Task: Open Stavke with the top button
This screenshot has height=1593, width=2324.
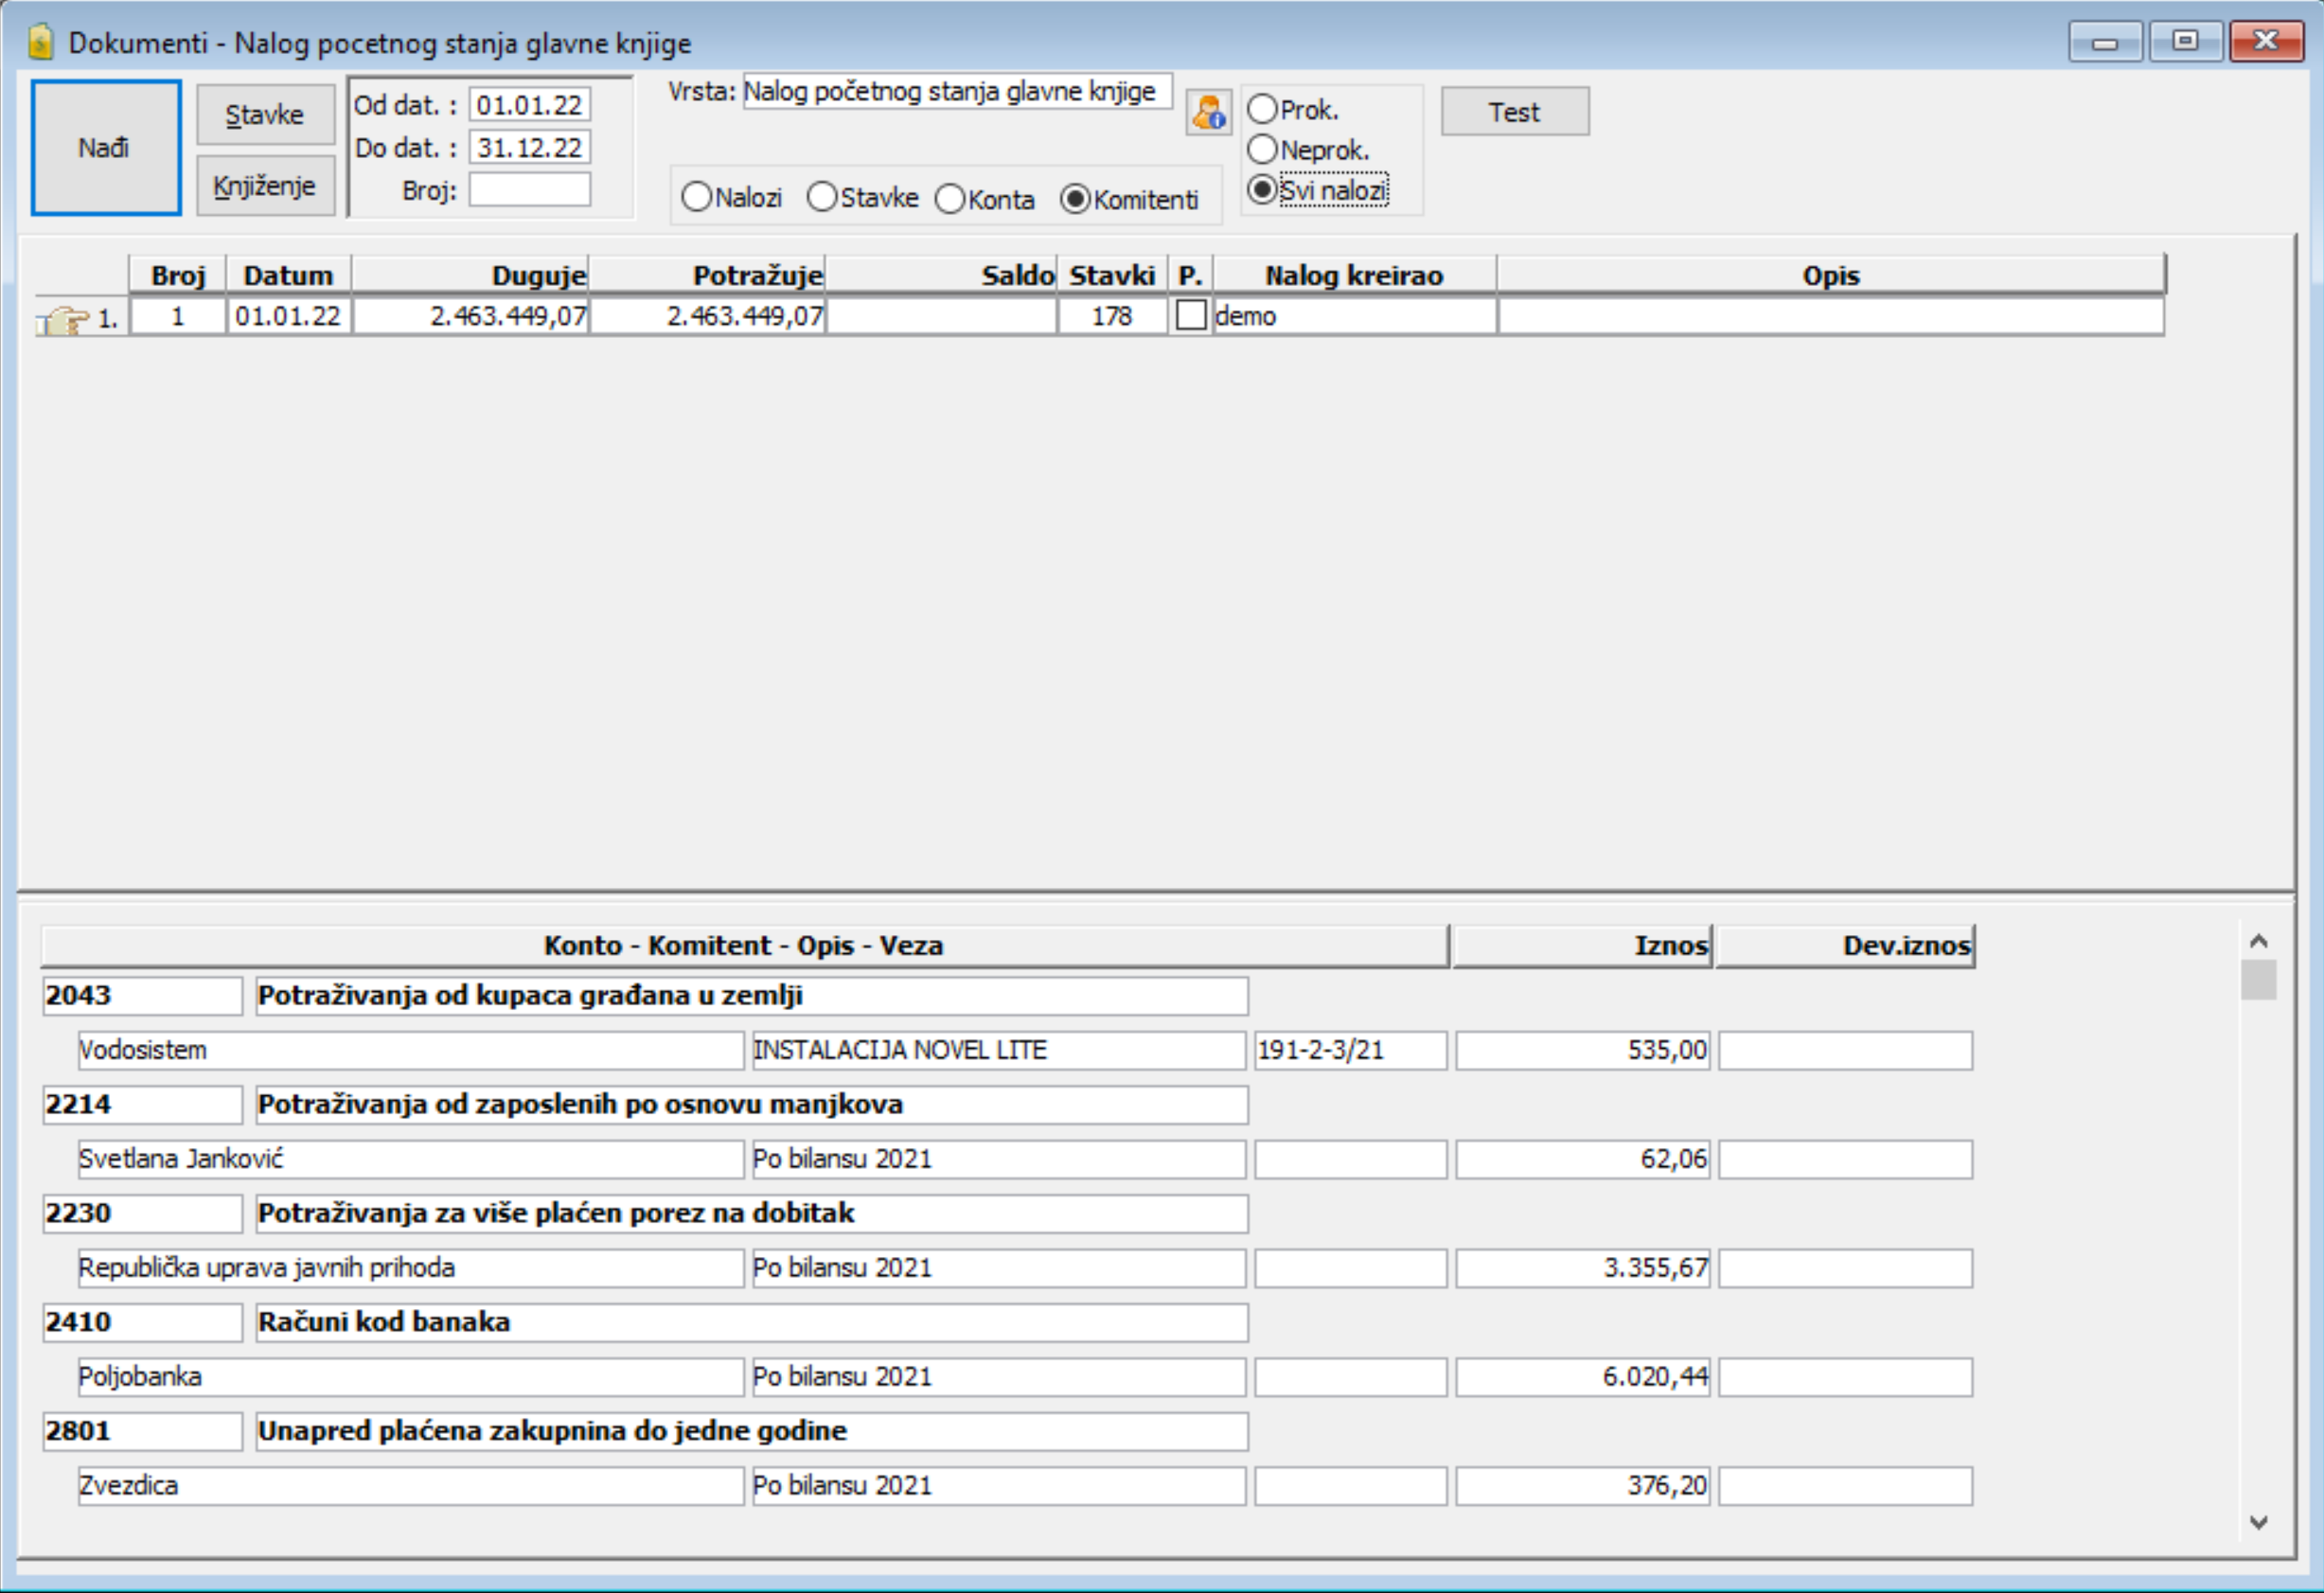Action: (265, 115)
